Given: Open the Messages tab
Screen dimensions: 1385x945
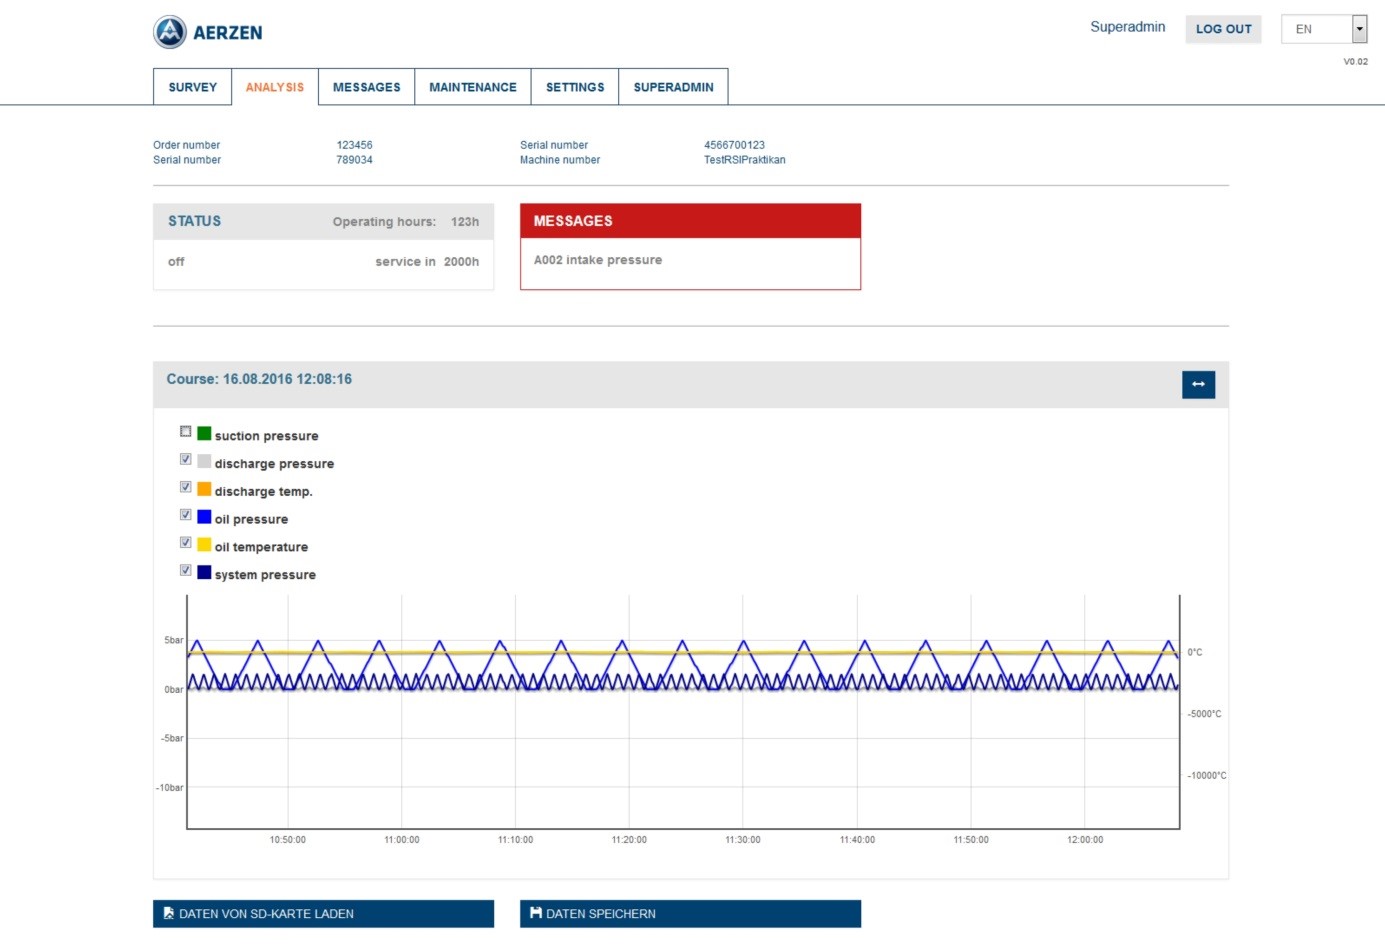Looking at the screenshot, I should pyautogui.click(x=366, y=87).
